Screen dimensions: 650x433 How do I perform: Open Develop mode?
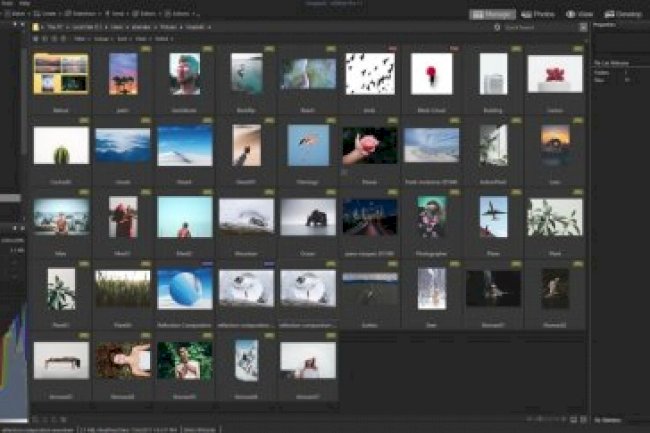(x=621, y=15)
